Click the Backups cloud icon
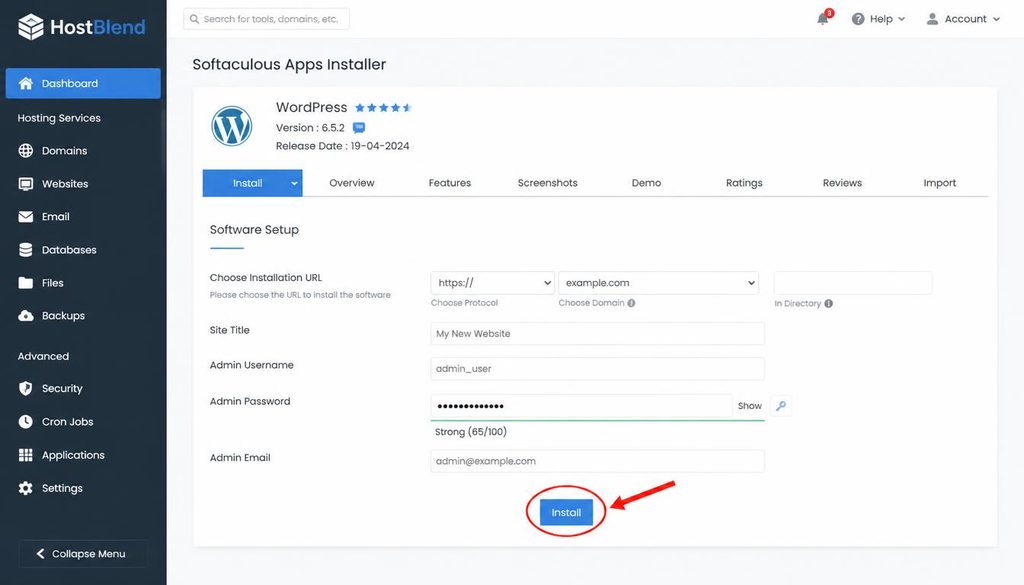 coord(25,315)
